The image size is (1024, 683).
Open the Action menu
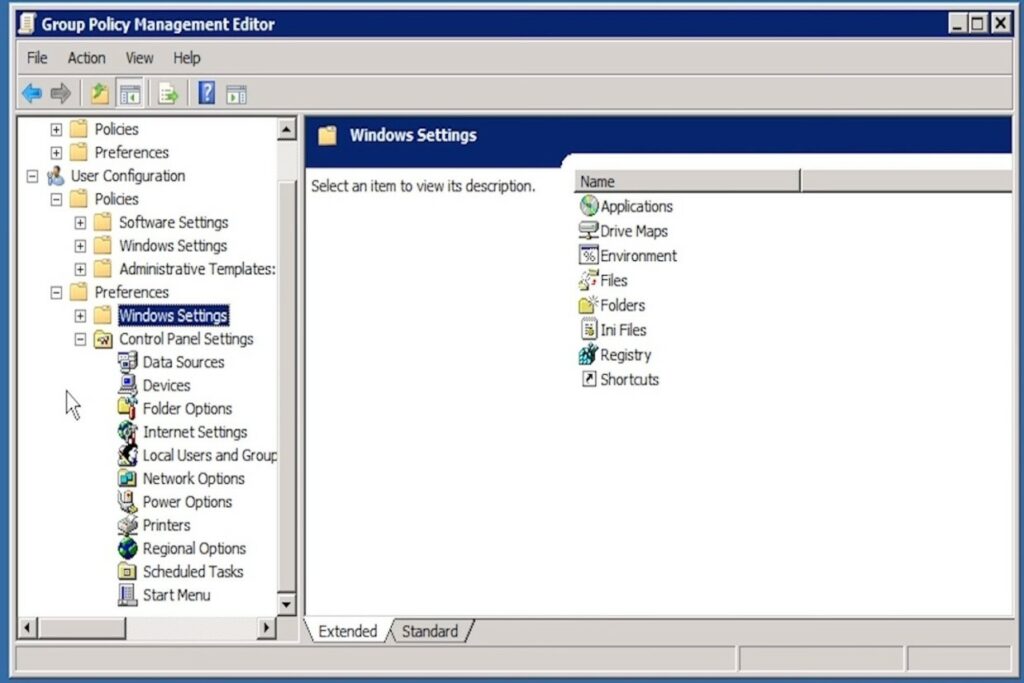point(86,58)
